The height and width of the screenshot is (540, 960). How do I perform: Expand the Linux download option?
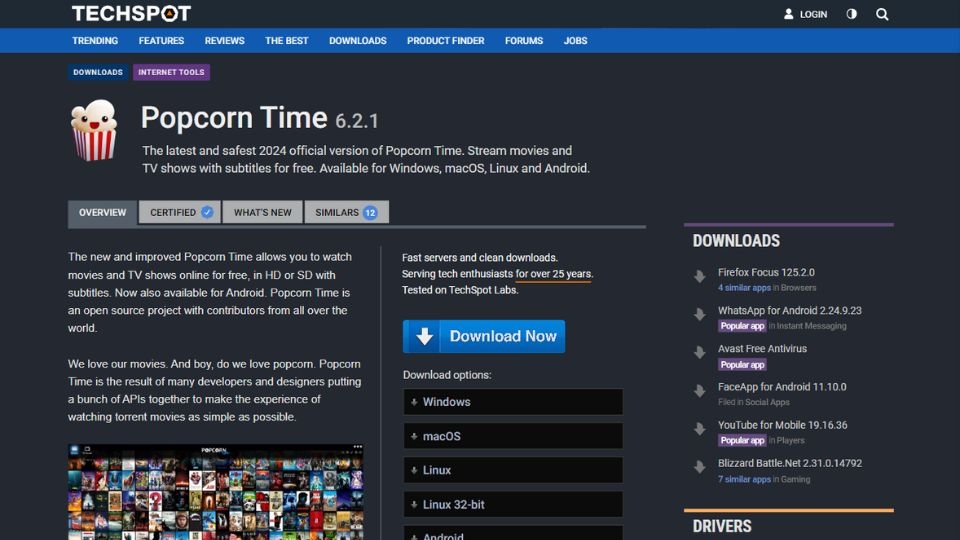click(x=513, y=470)
